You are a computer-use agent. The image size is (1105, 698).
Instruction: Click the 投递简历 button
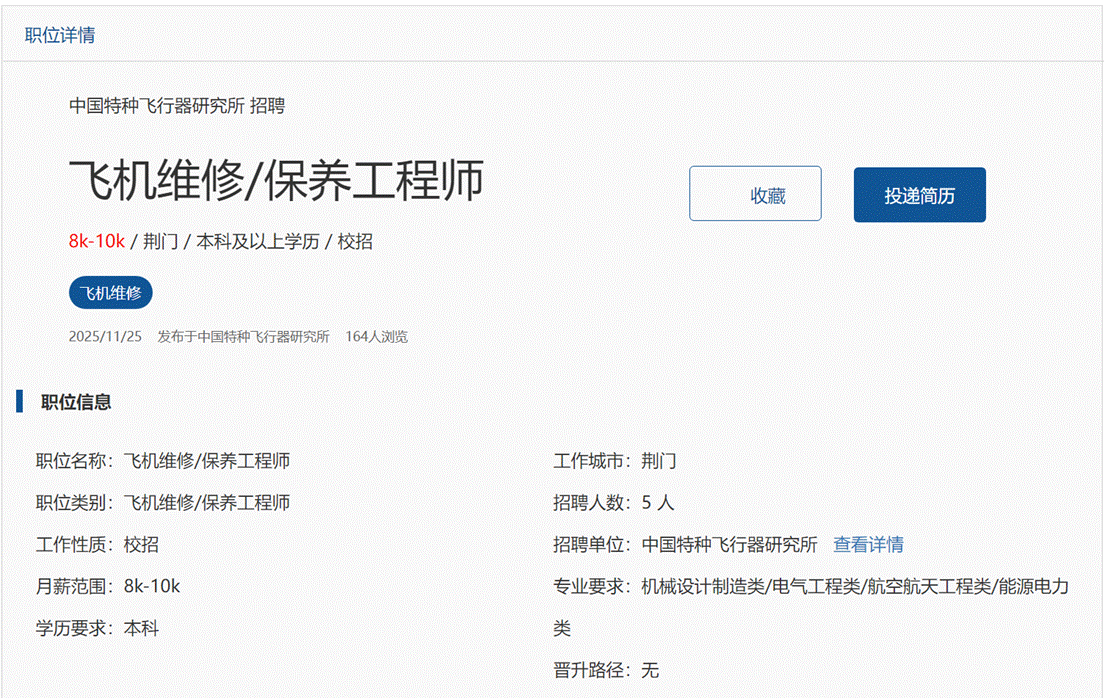919,195
